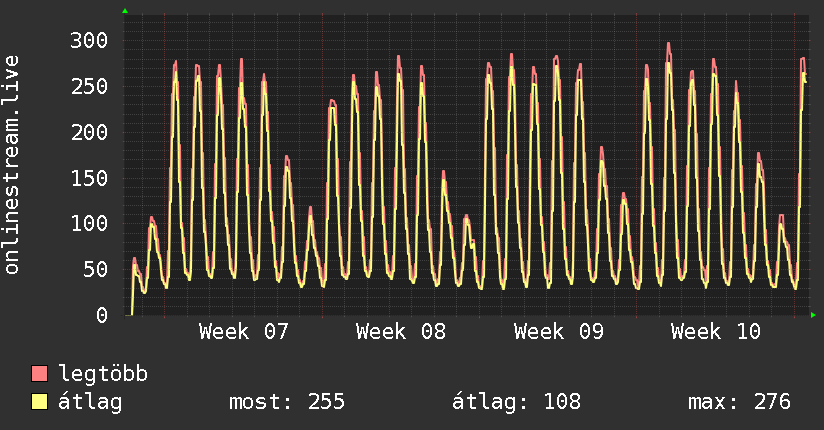Click the 150 y-axis tick label

click(x=89, y=178)
